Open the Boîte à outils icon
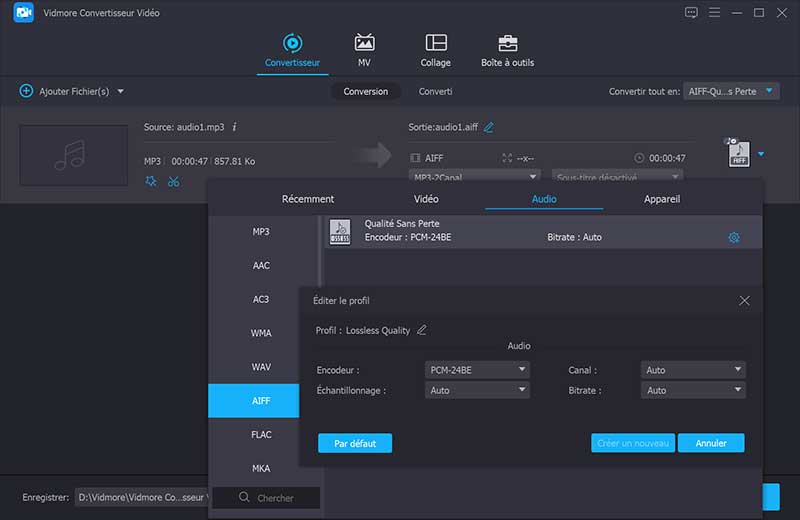The width and height of the screenshot is (800, 520). point(508,43)
